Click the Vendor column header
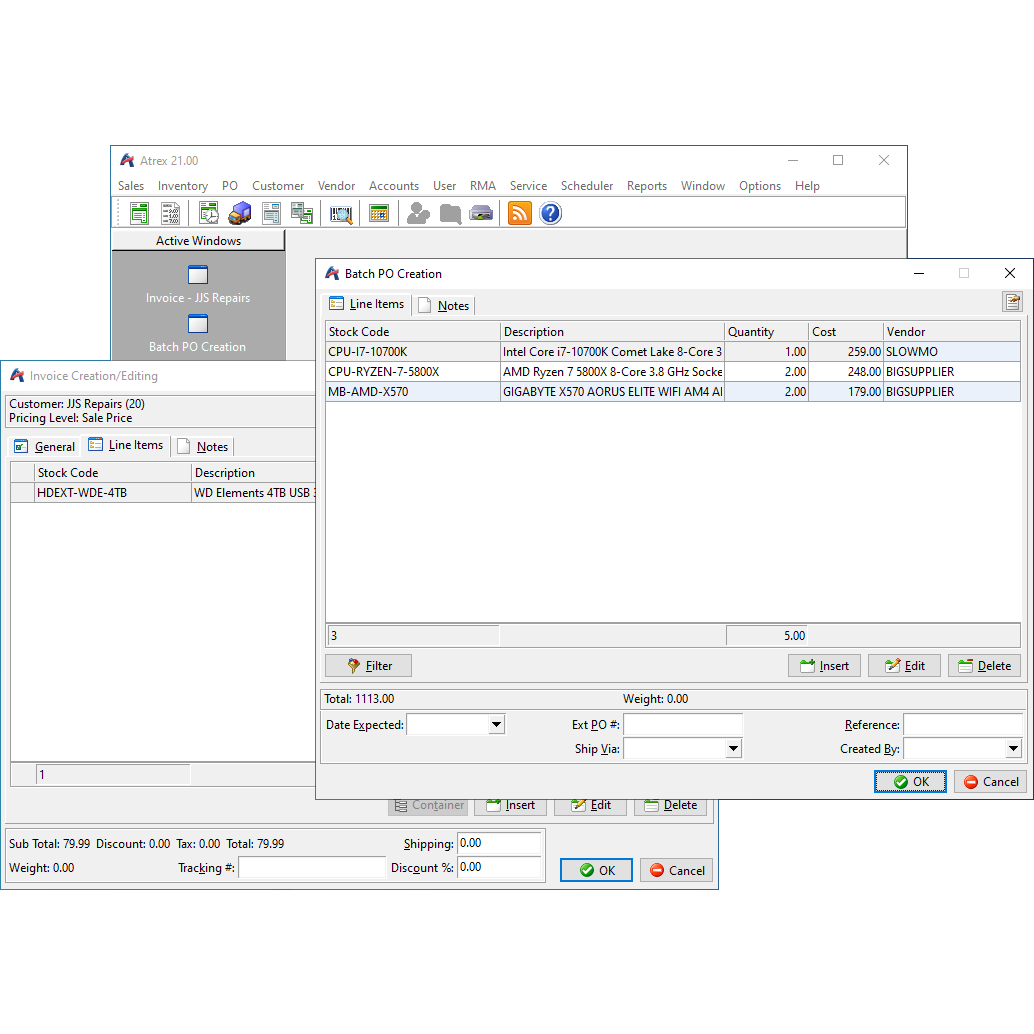 pos(952,332)
